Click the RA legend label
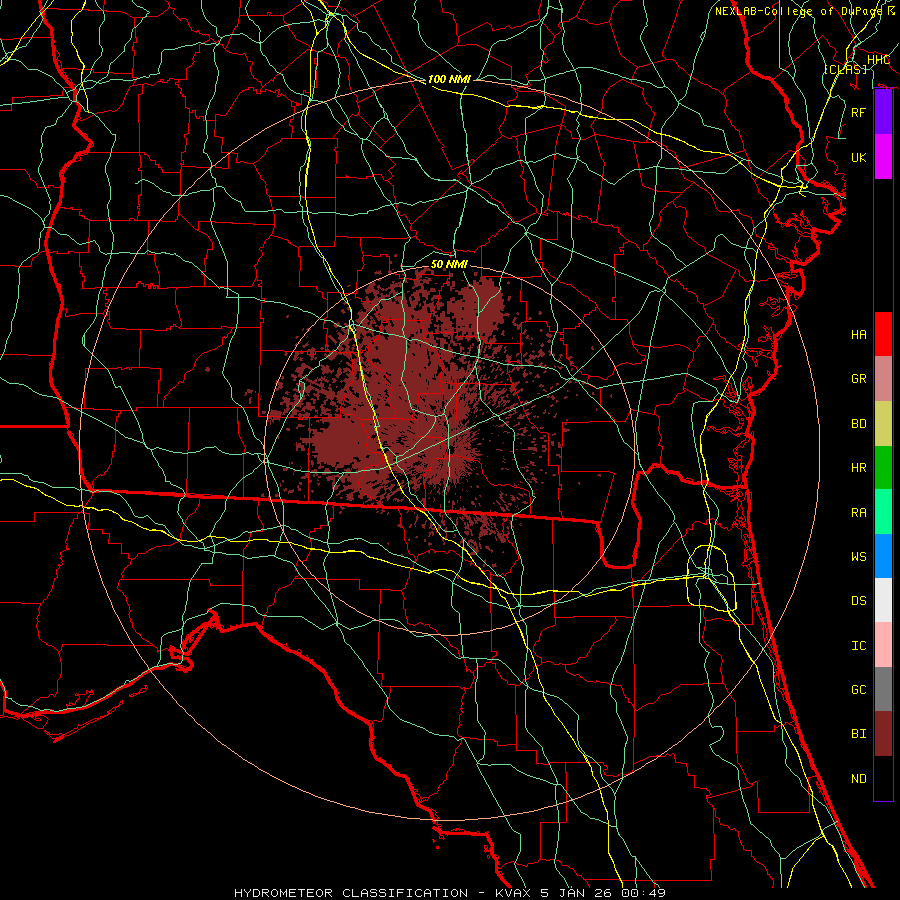Viewport: 900px width, 900px height. (x=859, y=513)
